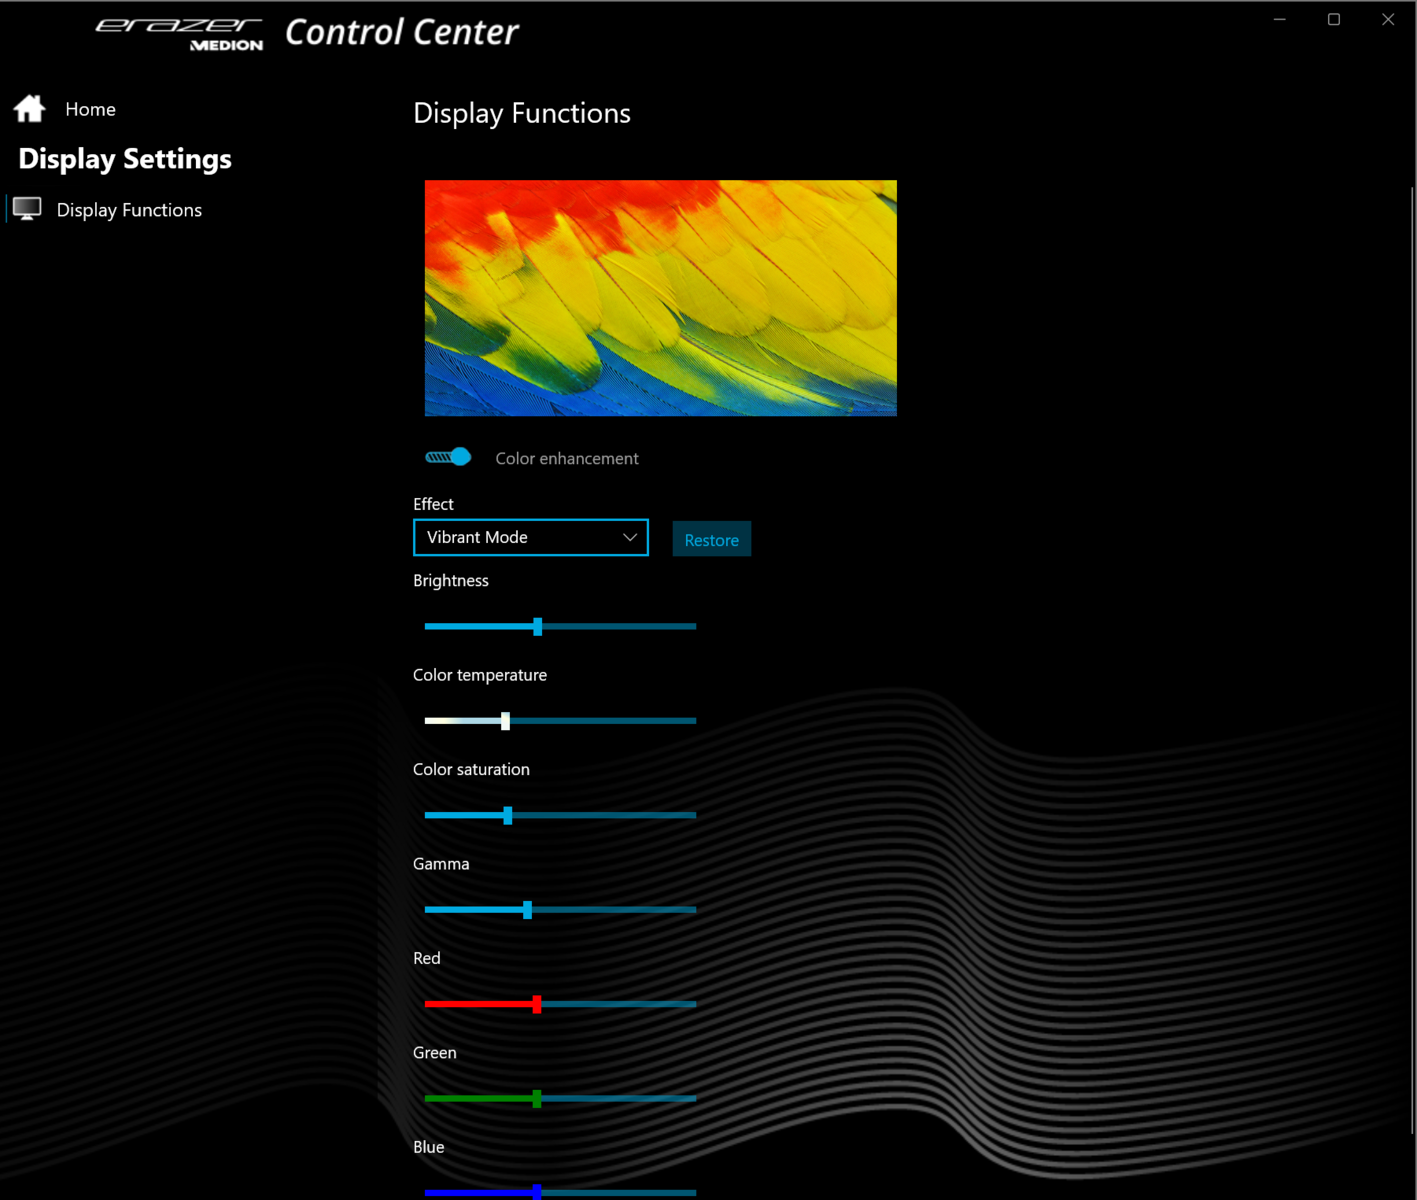Select the Home label in the sidebar
Viewport: 1417px width, 1200px height.
(90, 109)
